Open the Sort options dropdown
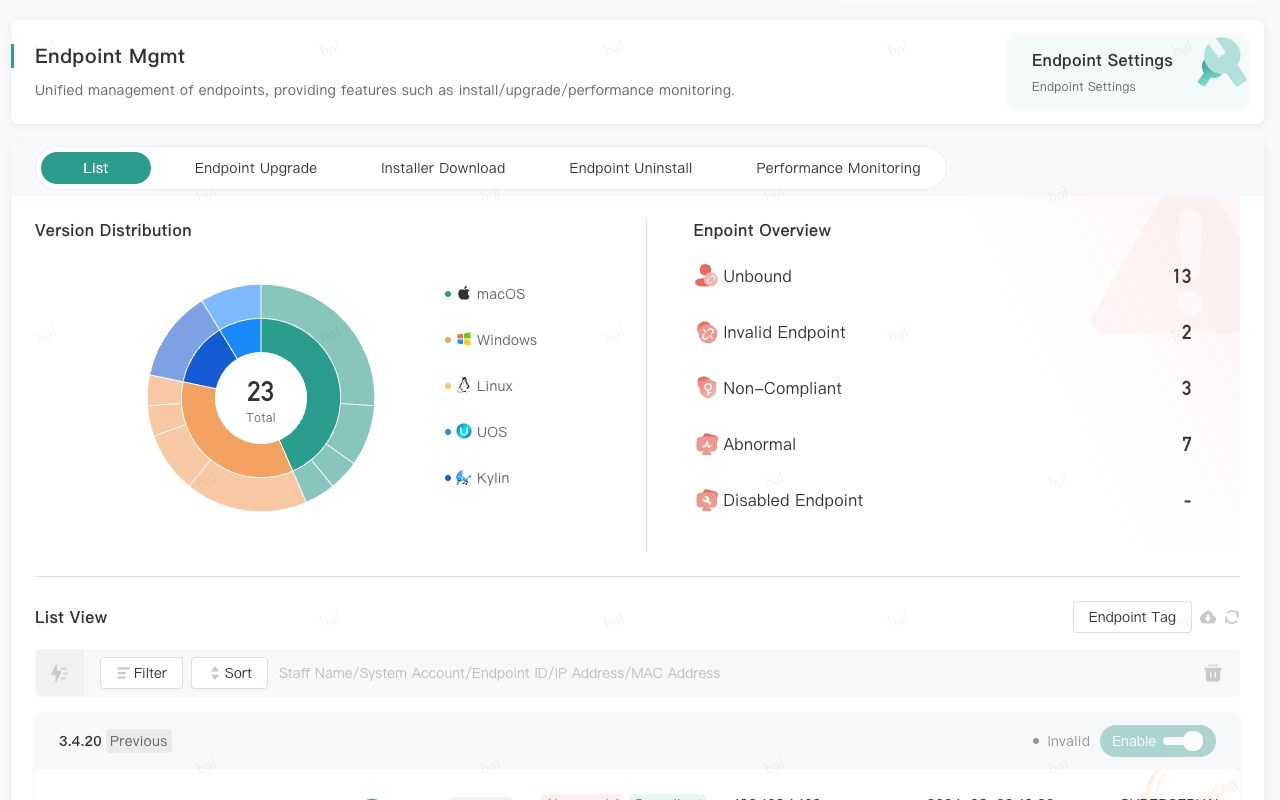The height and width of the screenshot is (800, 1280). (229, 673)
